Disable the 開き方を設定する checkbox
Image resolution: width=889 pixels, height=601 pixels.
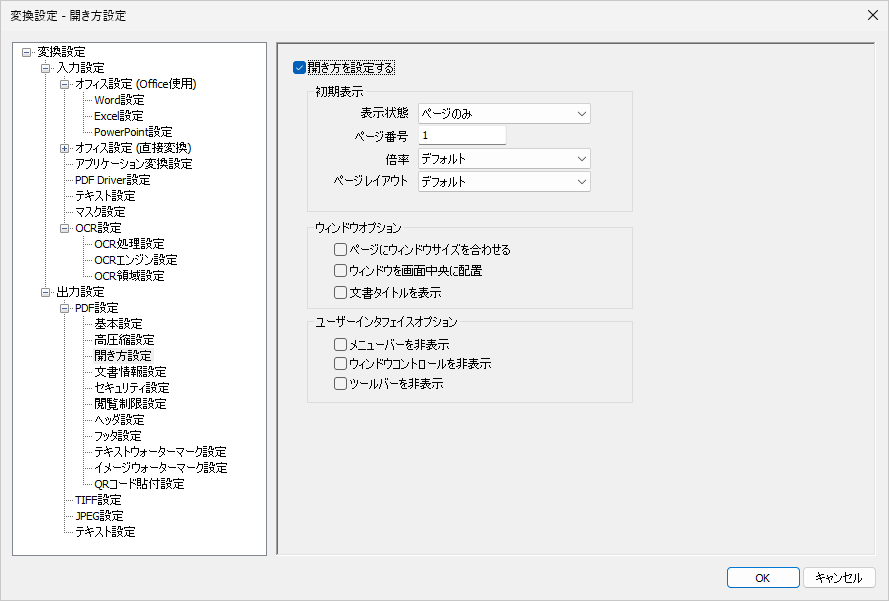pos(299,67)
